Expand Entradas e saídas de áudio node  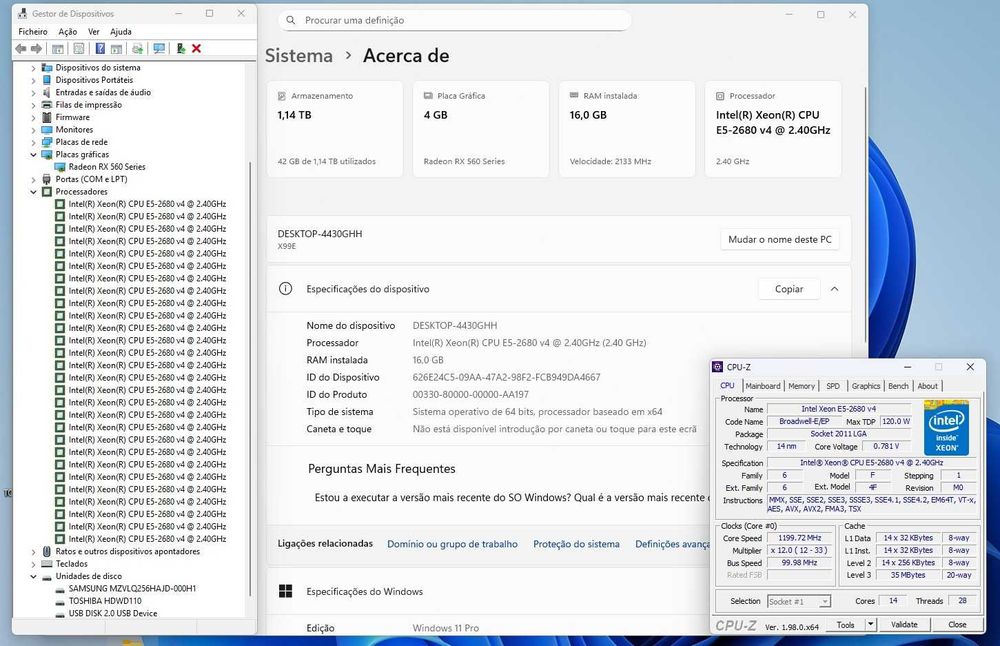coord(33,92)
